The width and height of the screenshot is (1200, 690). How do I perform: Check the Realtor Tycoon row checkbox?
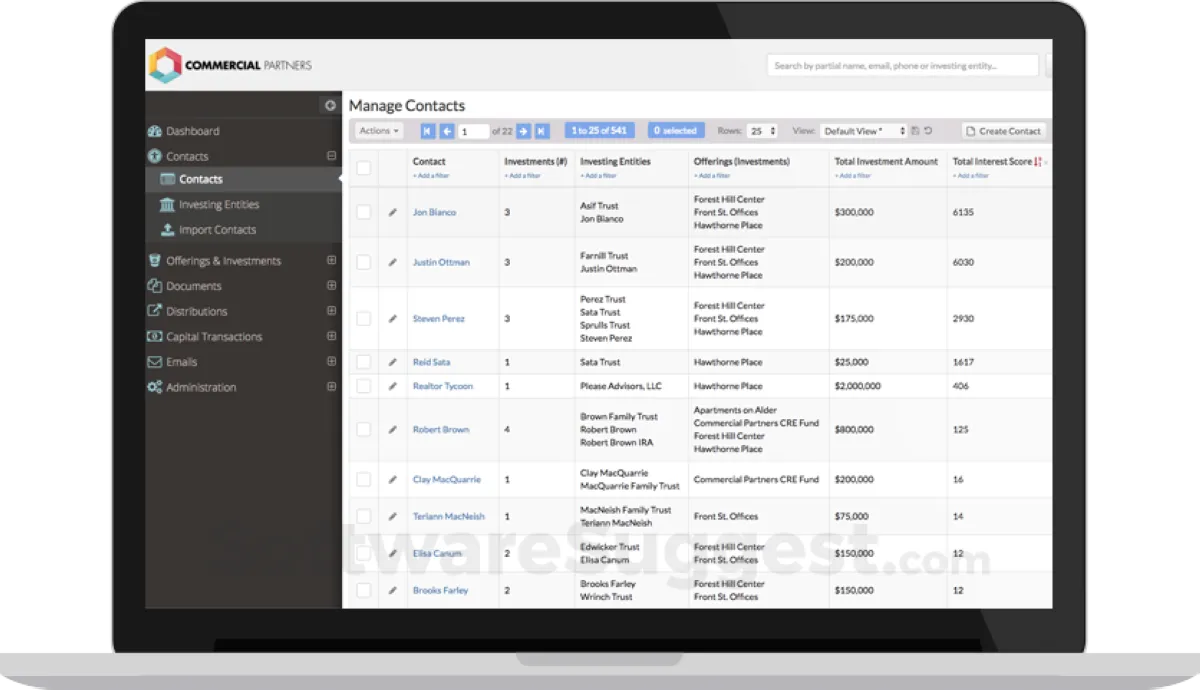pos(363,386)
